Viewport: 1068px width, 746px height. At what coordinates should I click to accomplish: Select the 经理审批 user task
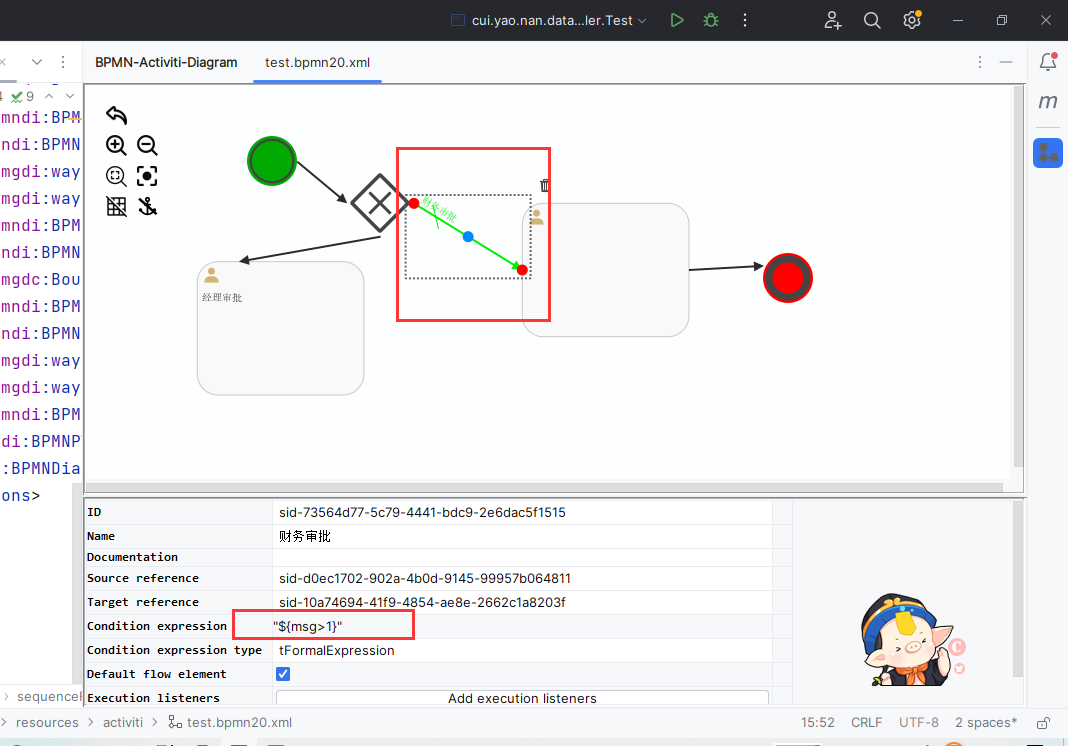281,328
